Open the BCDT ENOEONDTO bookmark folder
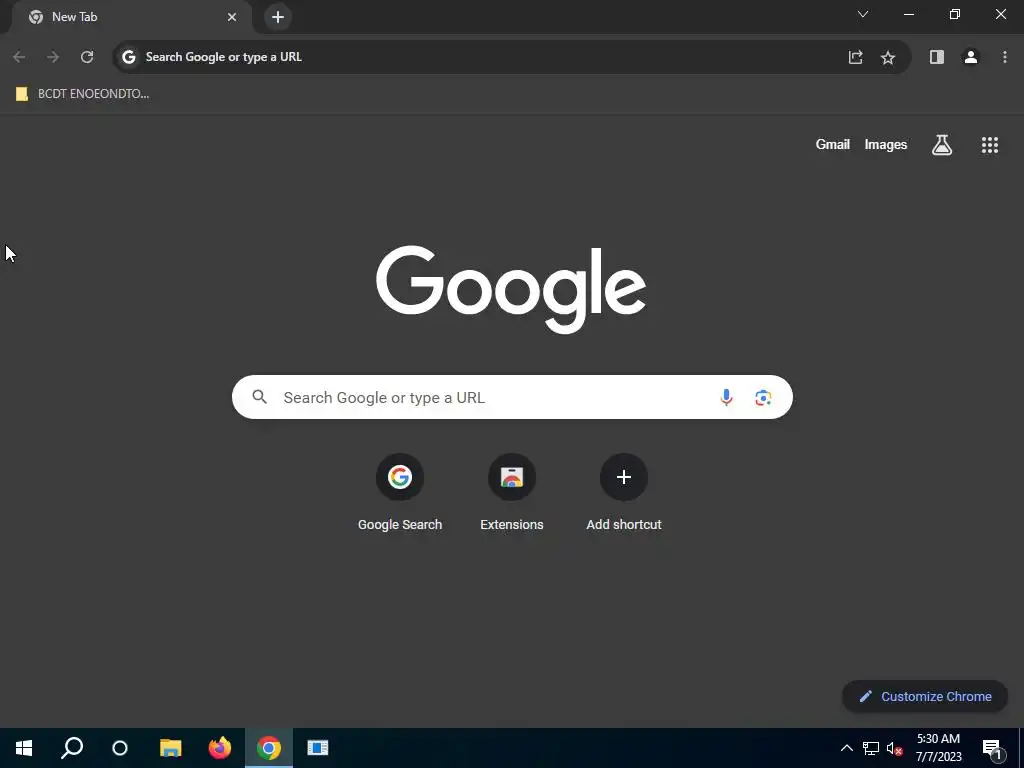 point(83,94)
